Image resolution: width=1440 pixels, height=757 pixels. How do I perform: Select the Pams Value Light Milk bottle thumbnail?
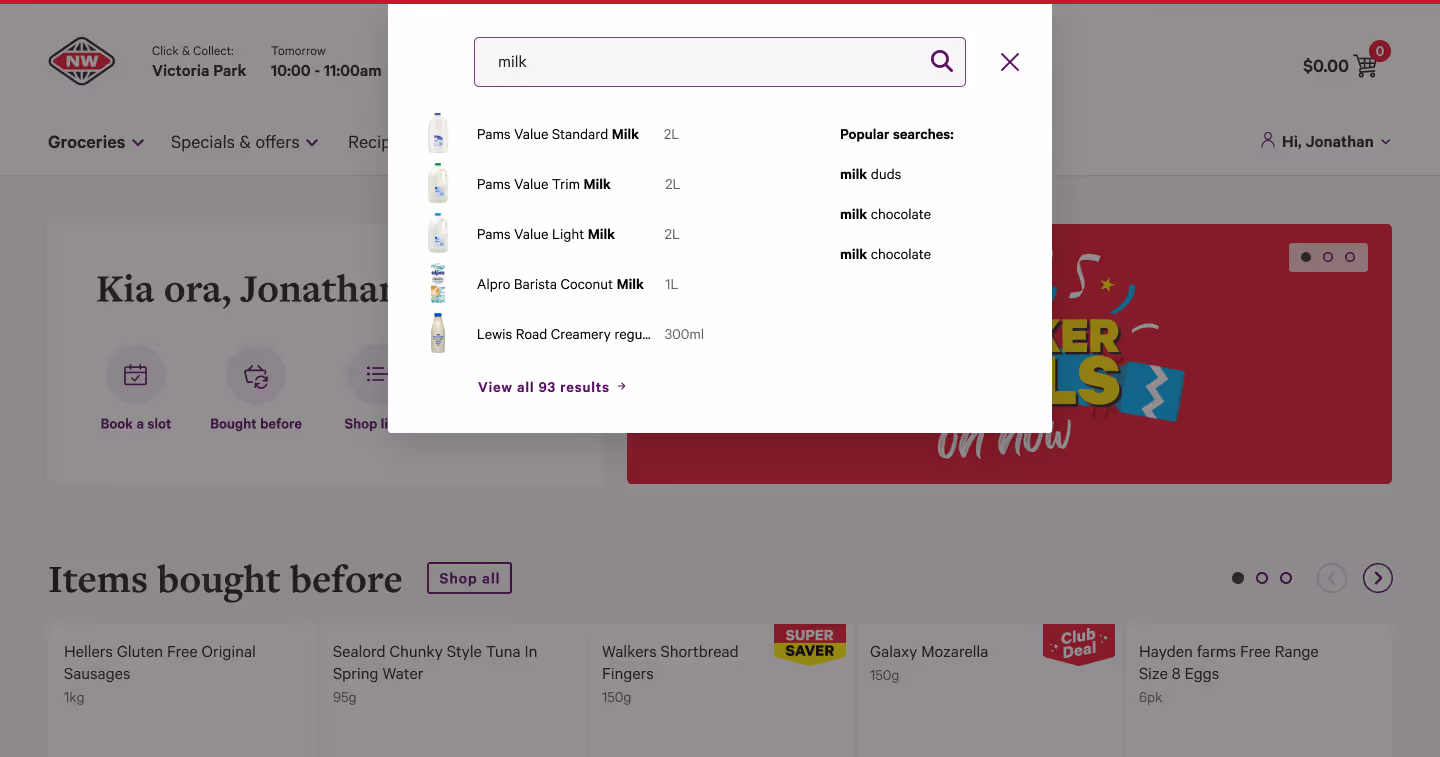pyautogui.click(x=438, y=233)
